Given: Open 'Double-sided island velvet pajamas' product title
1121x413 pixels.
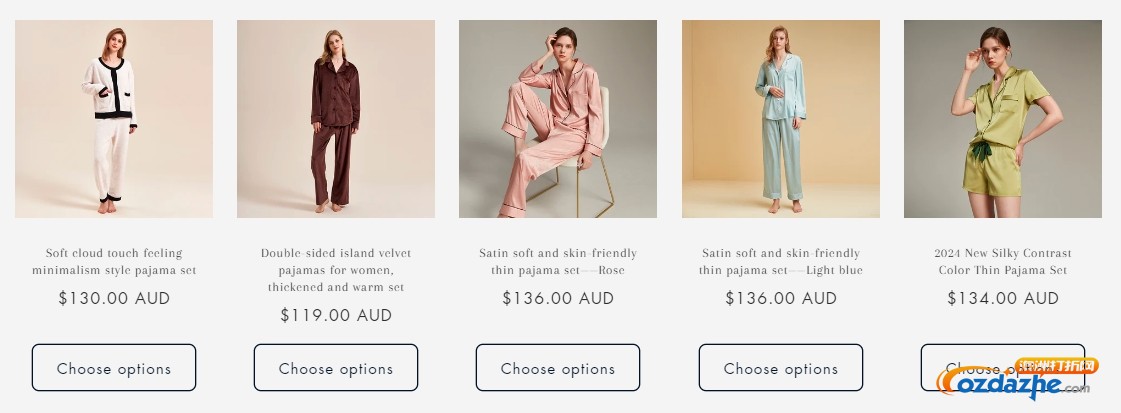Looking at the screenshot, I should [x=336, y=270].
